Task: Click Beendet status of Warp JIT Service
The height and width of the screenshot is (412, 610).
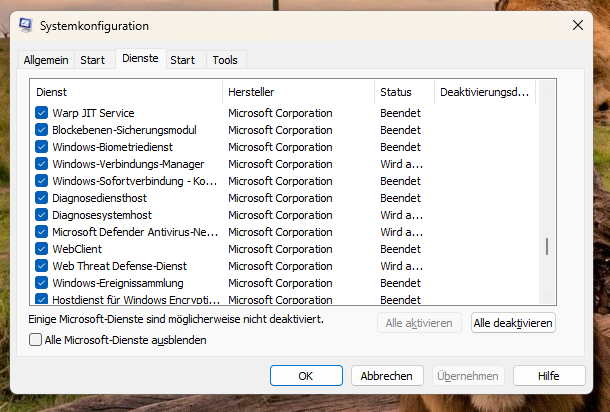Action: coord(400,113)
